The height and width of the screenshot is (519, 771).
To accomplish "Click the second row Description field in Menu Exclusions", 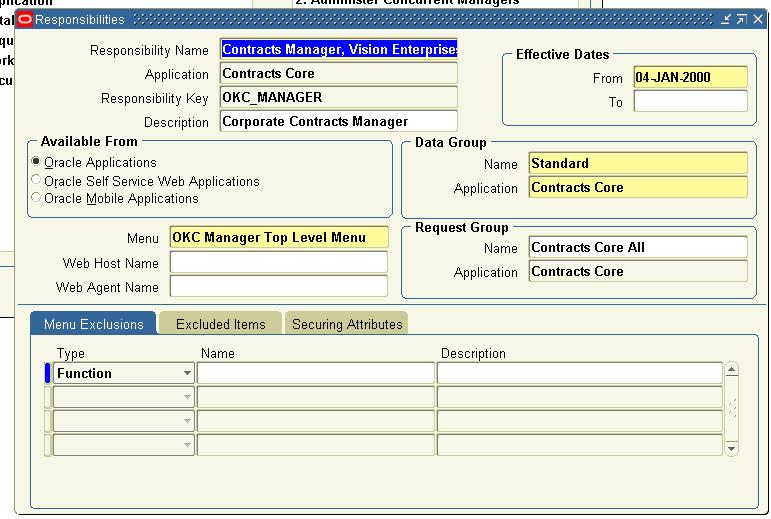I will coord(580,397).
